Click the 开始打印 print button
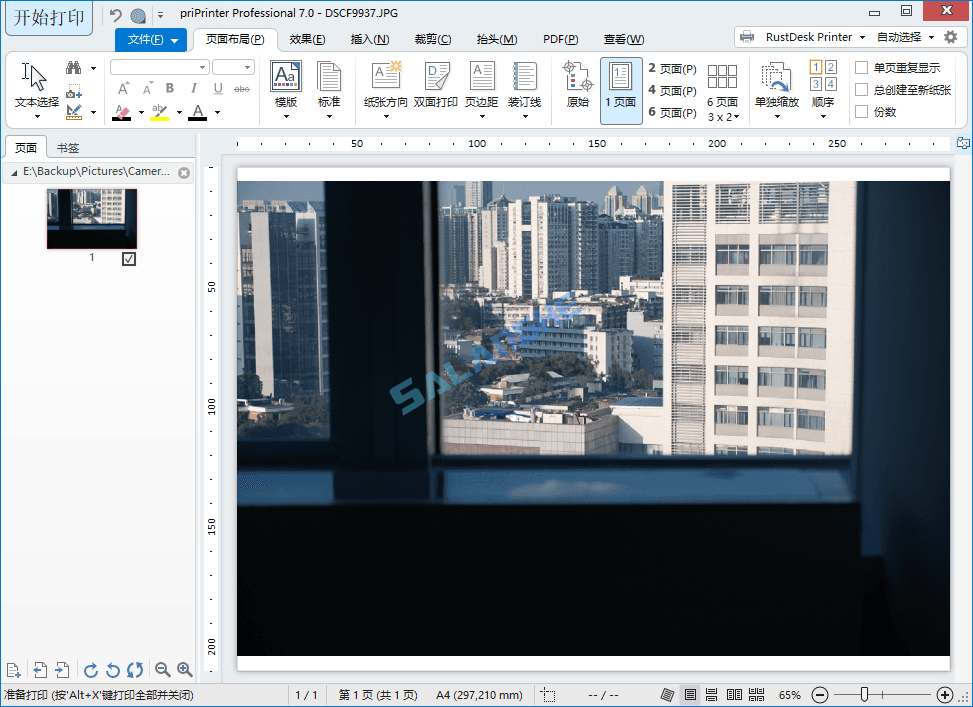973x707 pixels. click(x=47, y=17)
